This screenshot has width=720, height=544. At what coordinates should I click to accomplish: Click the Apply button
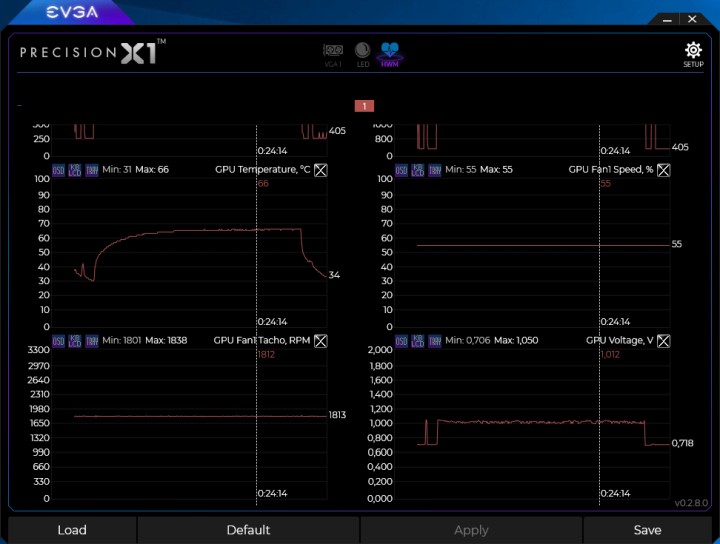coord(471,530)
